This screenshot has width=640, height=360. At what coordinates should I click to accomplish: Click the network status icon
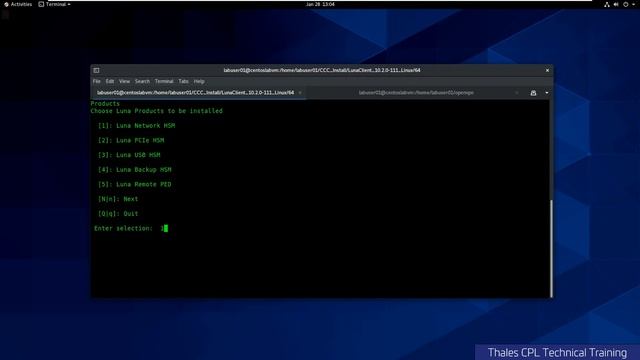coord(607,4)
